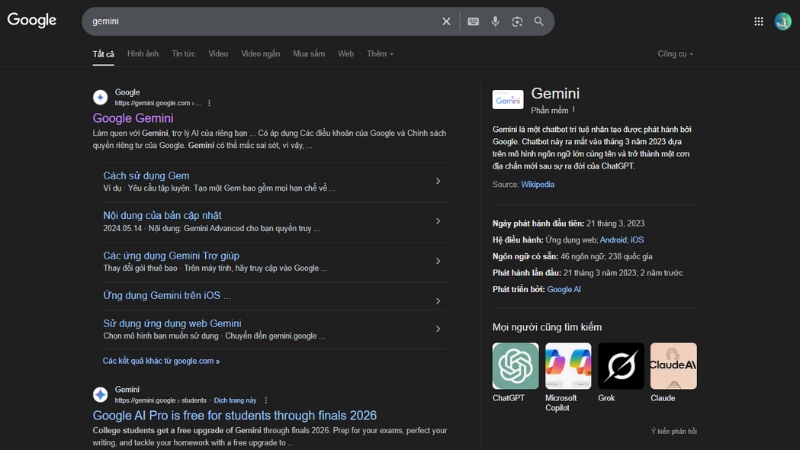Open the Công cụ tools dropdown
Viewport: 800px width, 450px height.
point(675,54)
